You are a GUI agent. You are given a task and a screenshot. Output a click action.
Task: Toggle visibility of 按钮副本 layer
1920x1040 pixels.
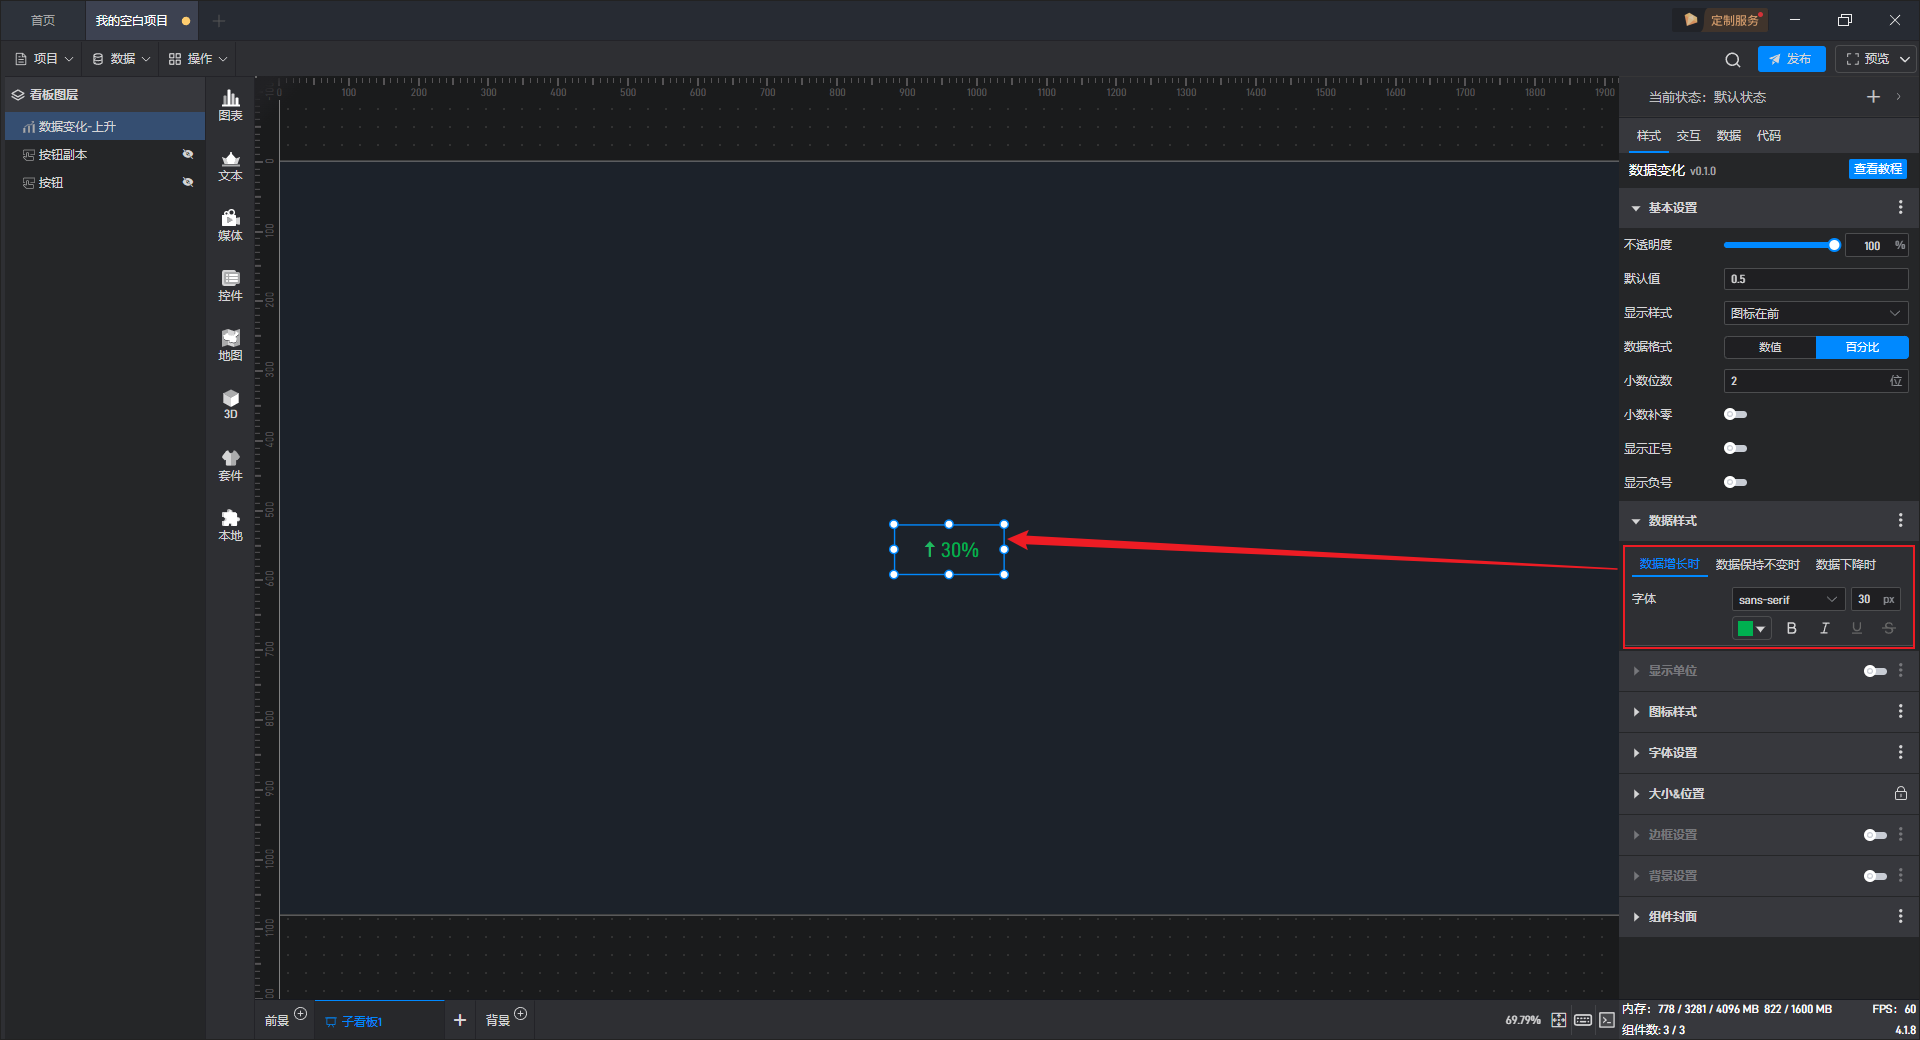point(187,154)
